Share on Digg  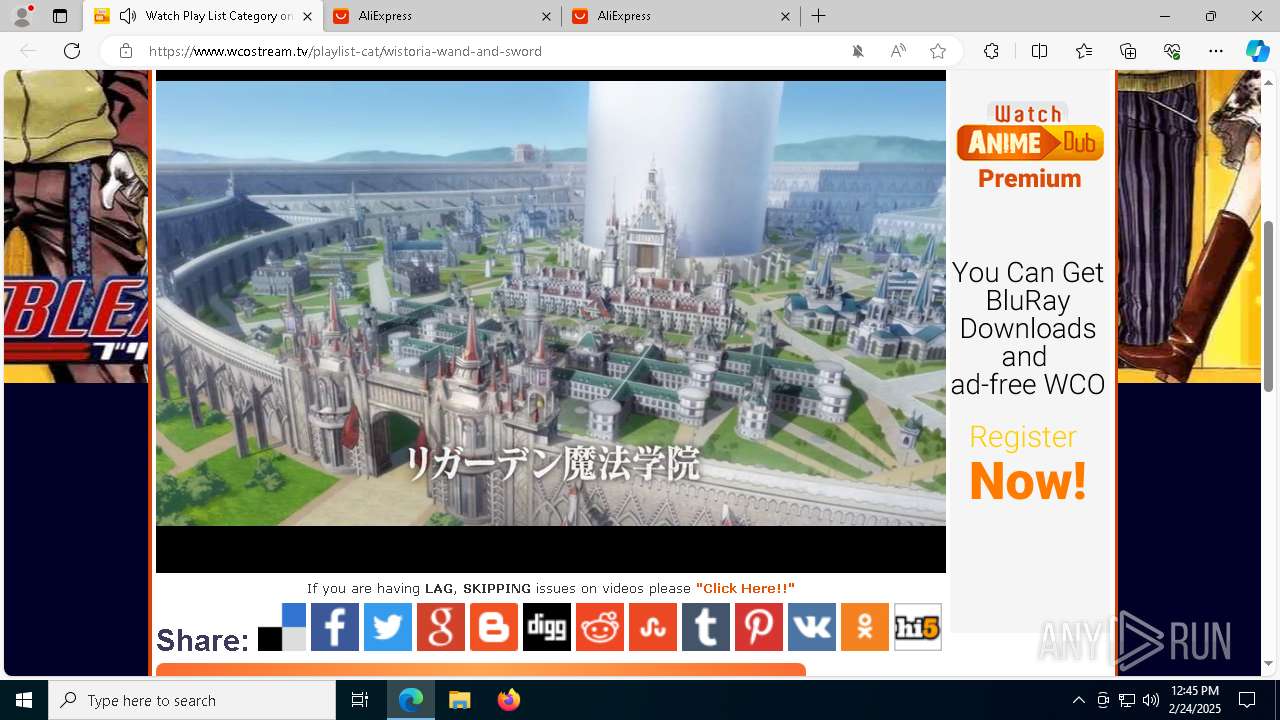547,627
